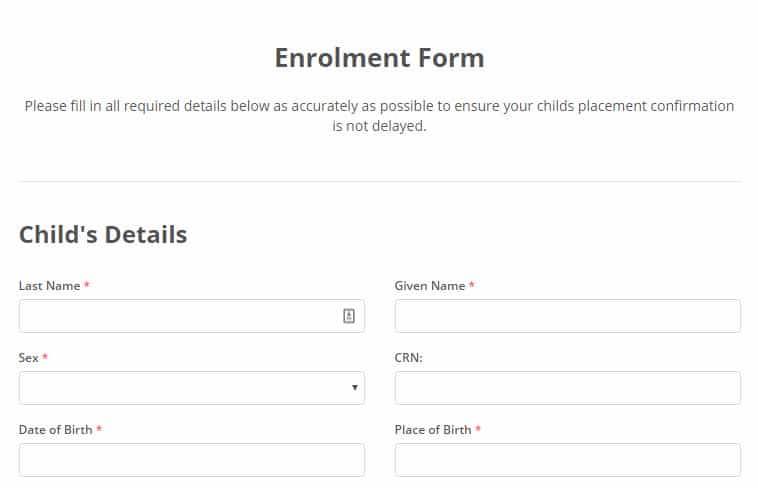Expand the Sex dropdown arrow
The width and height of the screenshot is (758, 488).
355,387
